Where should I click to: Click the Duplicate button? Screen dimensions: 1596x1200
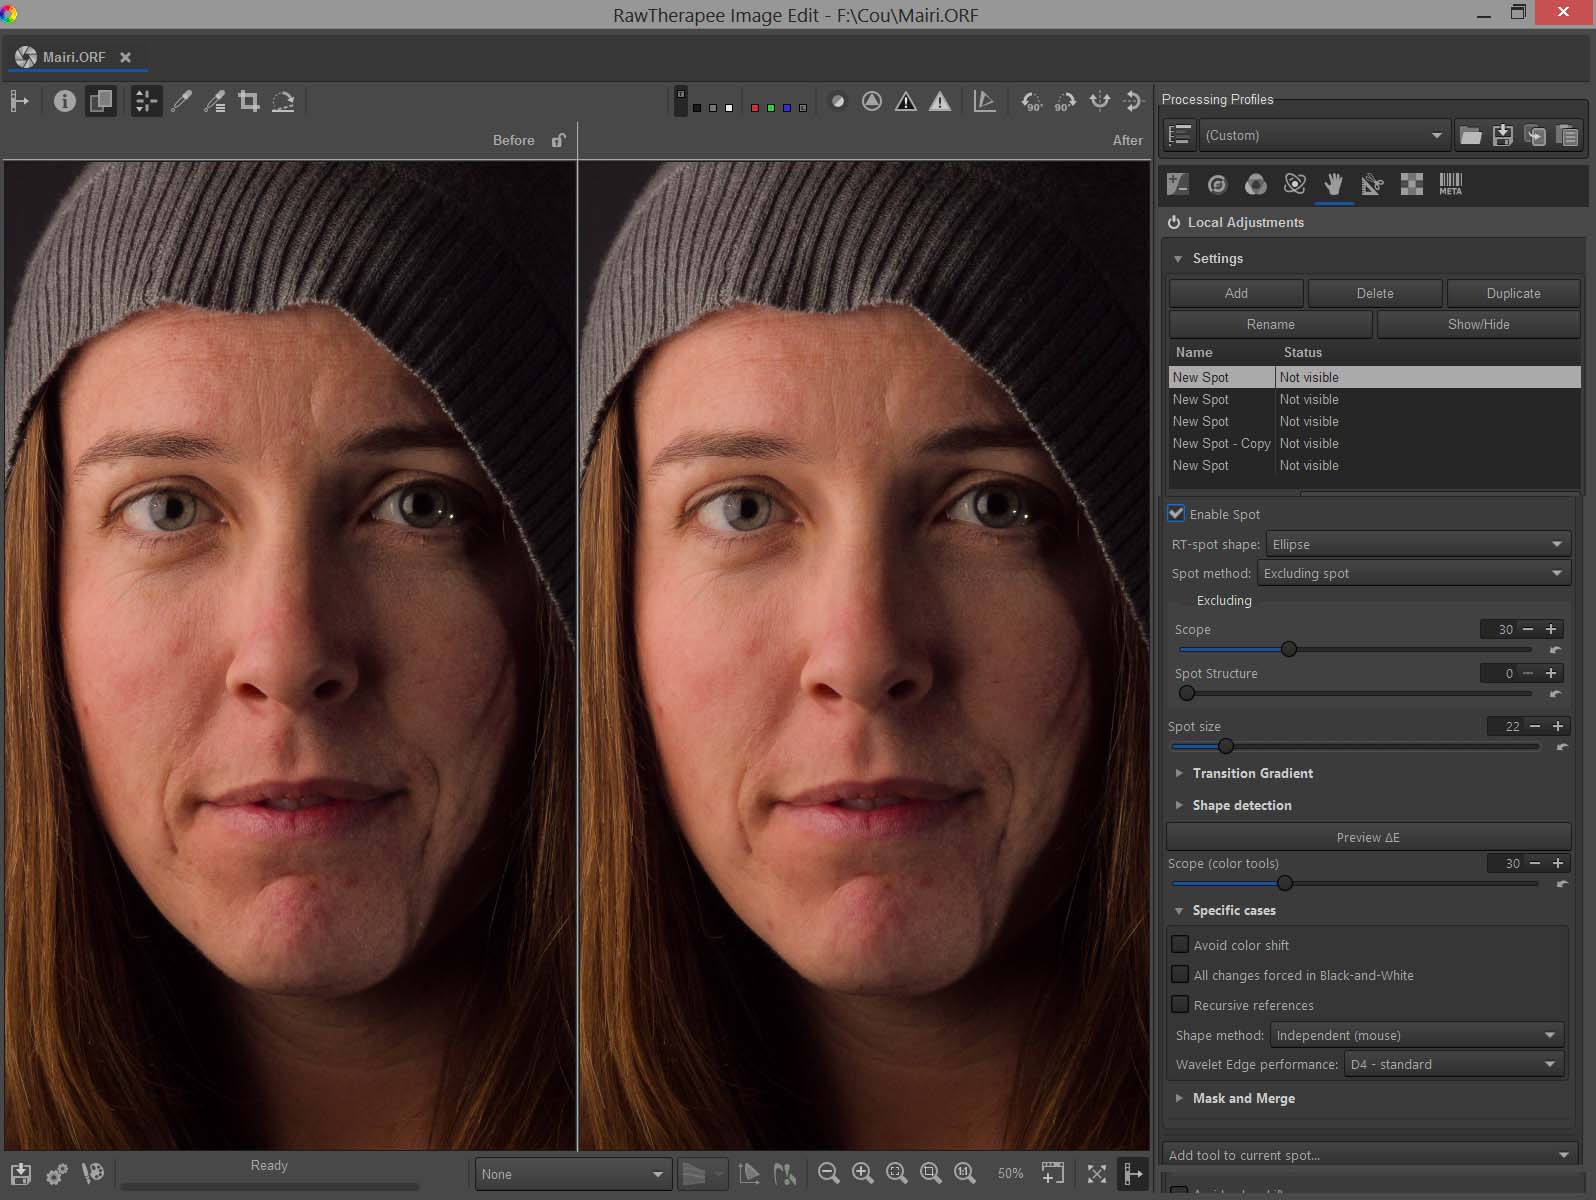coord(1512,293)
